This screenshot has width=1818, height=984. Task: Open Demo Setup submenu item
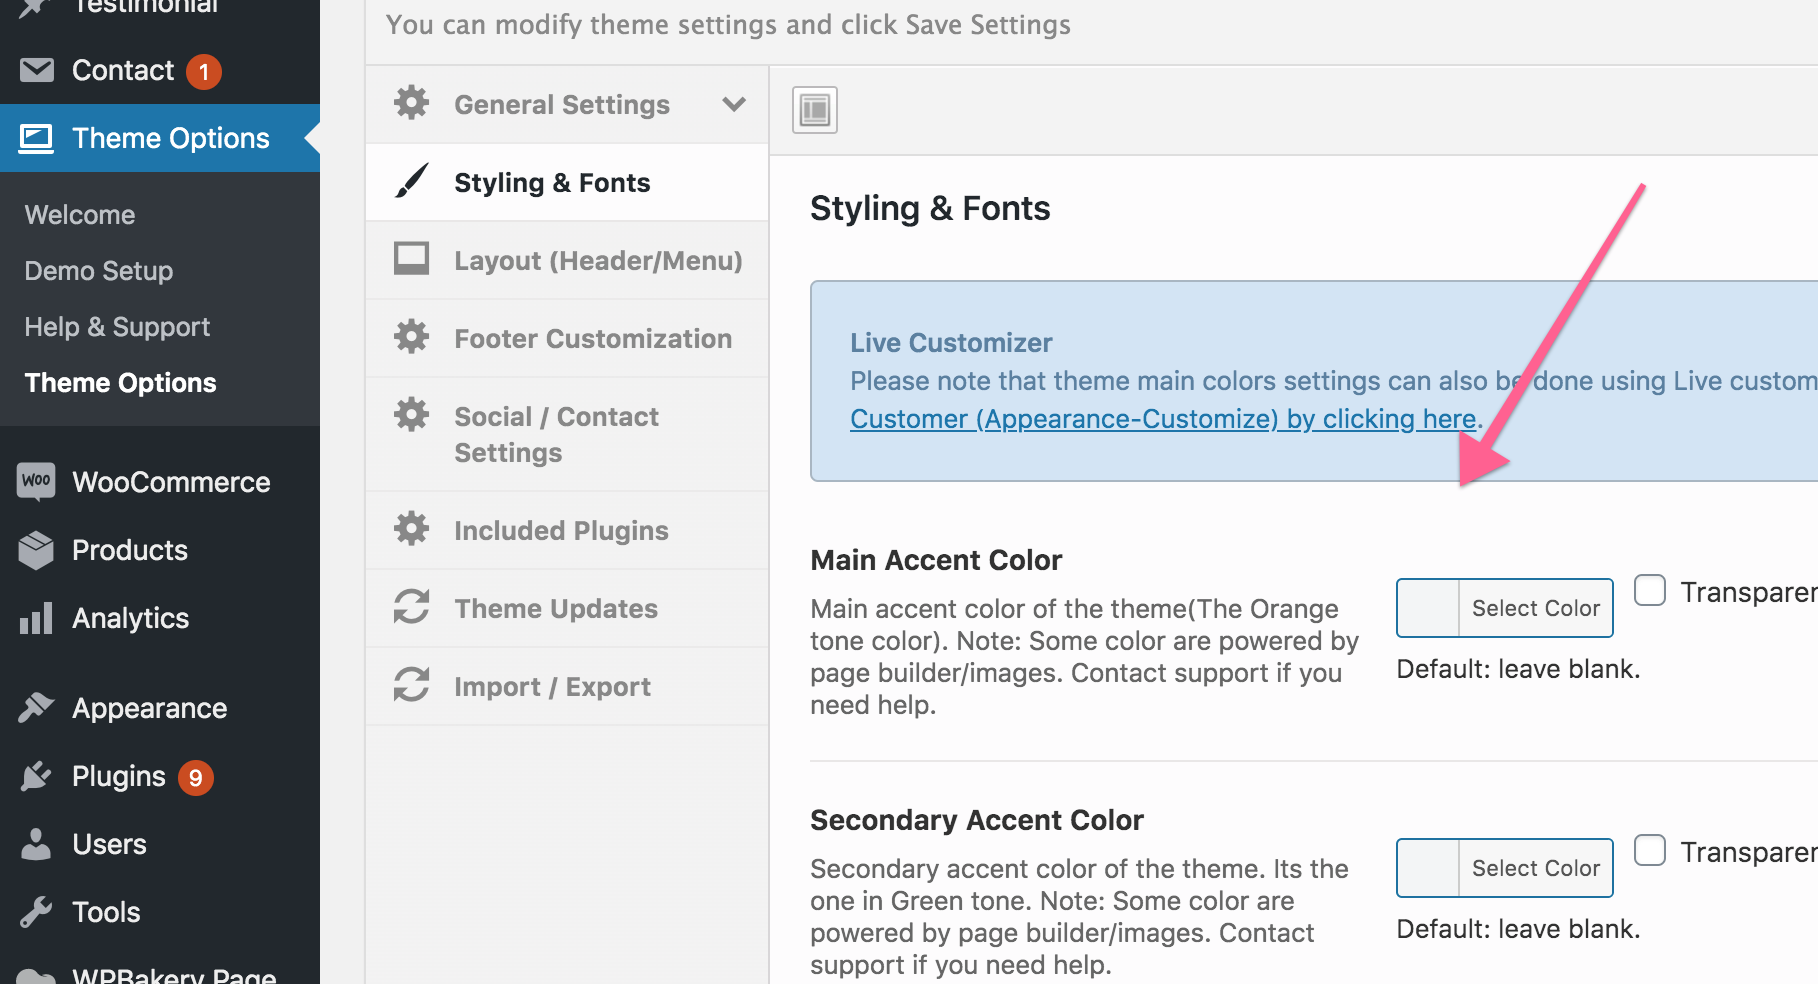coord(99,271)
